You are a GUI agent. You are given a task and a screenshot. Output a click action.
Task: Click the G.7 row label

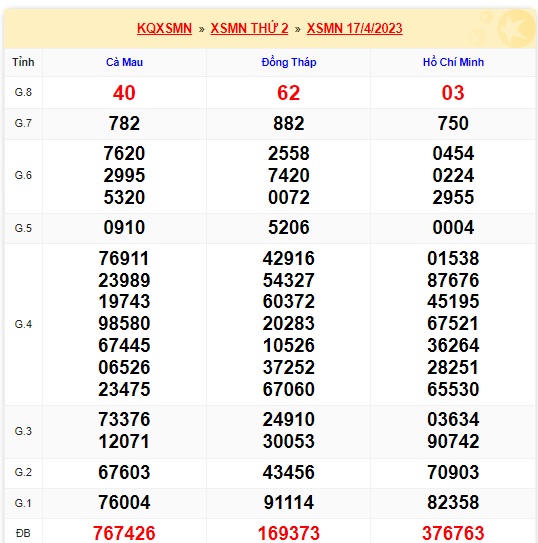[x=23, y=123]
